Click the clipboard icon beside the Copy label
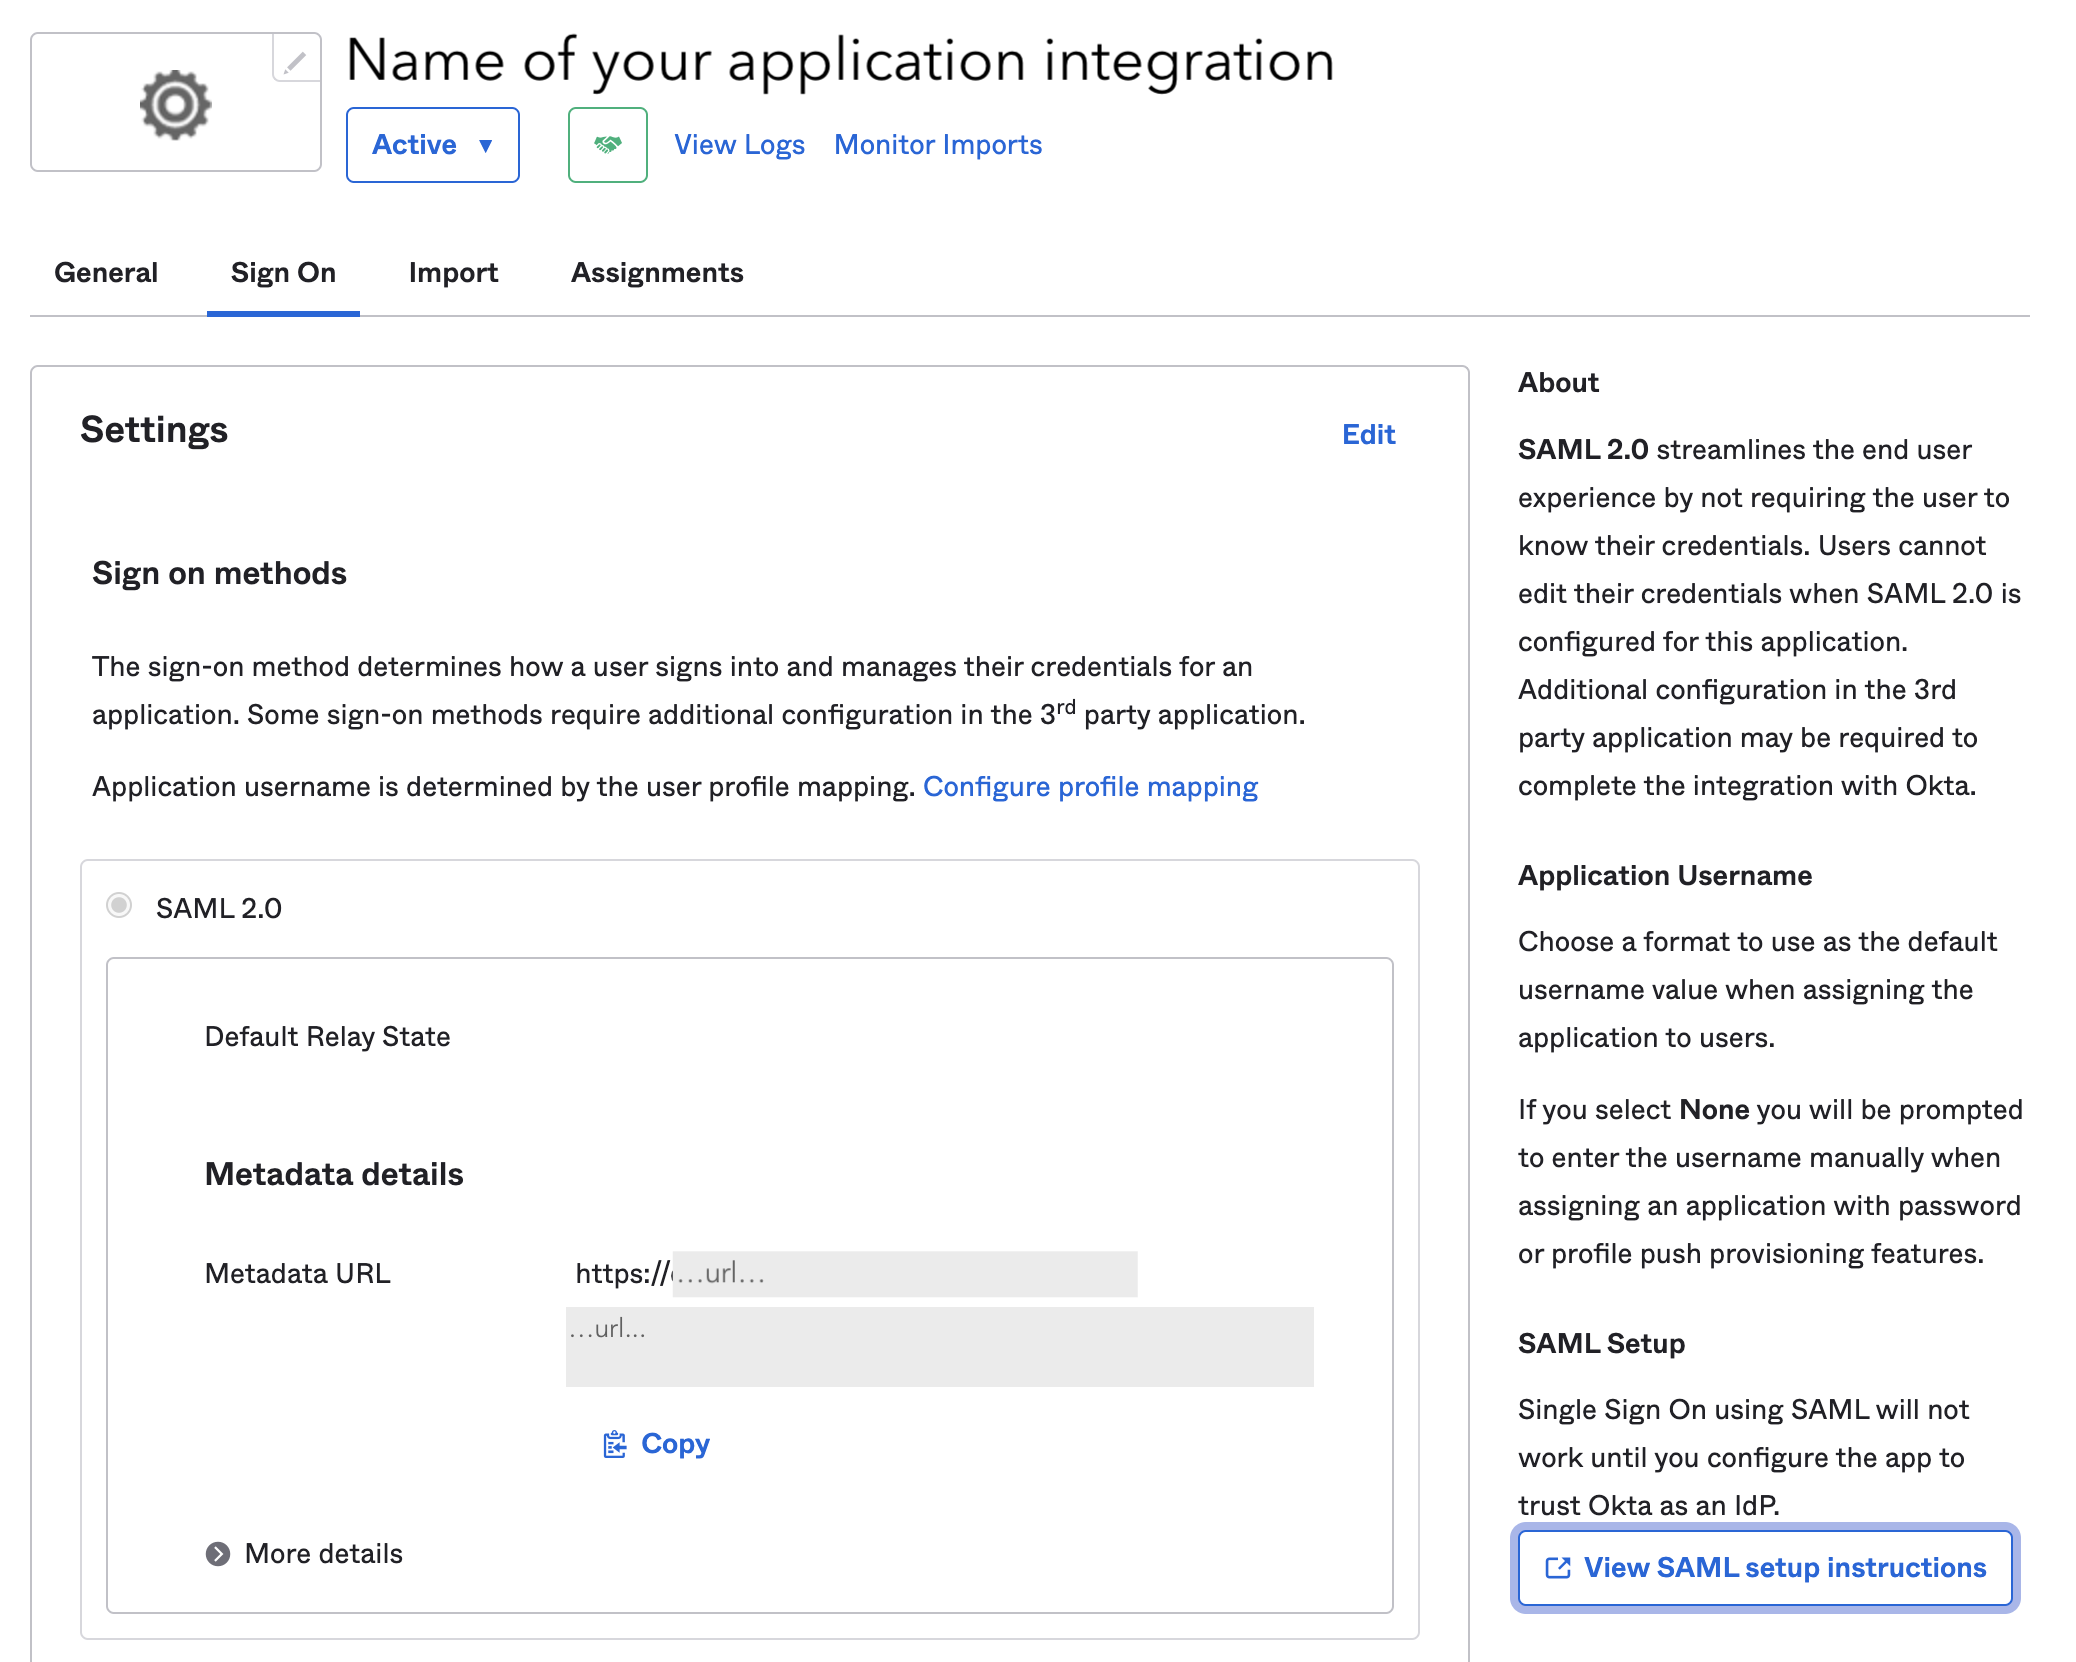The height and width of the screenshot is (1662, 2076). [613, 1443]
